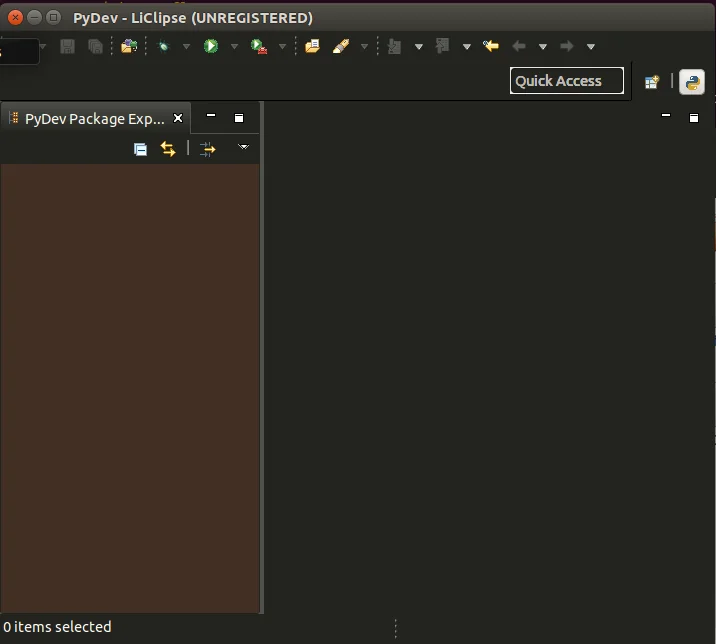Open the Package Explorer View Menu triangle
Viewport: 716px width, 644px height.
pos(243,147)
